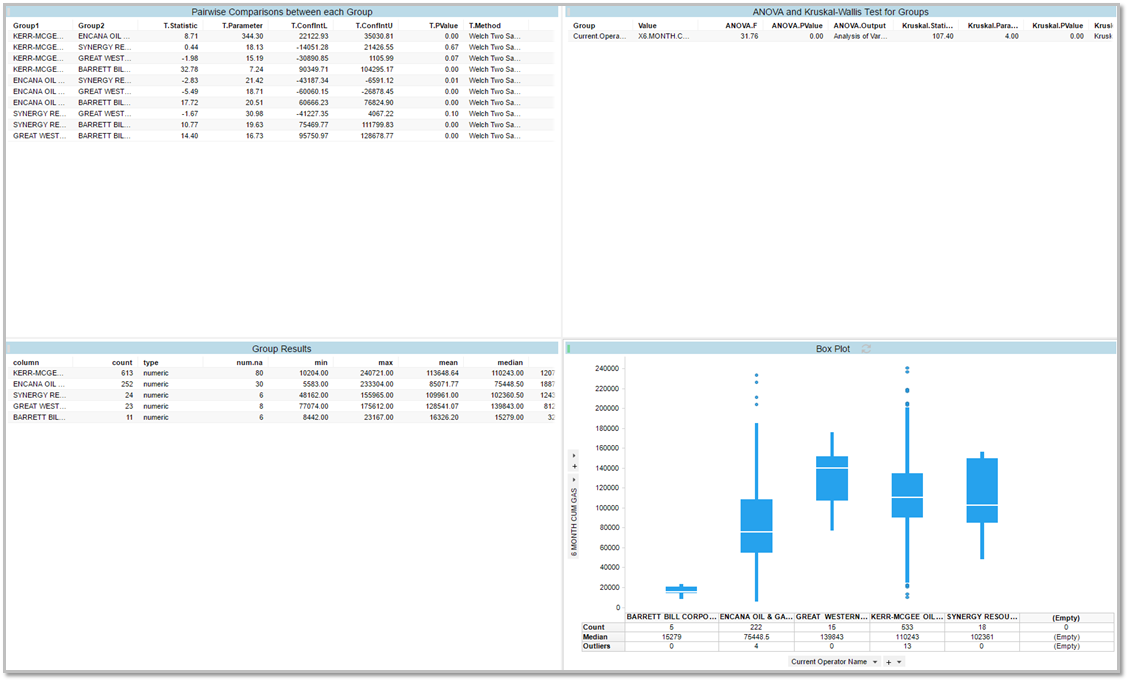Select the X6.MONTH.C... value cell
Viewport: 1129px width, 682px height.
click(663, 36)
